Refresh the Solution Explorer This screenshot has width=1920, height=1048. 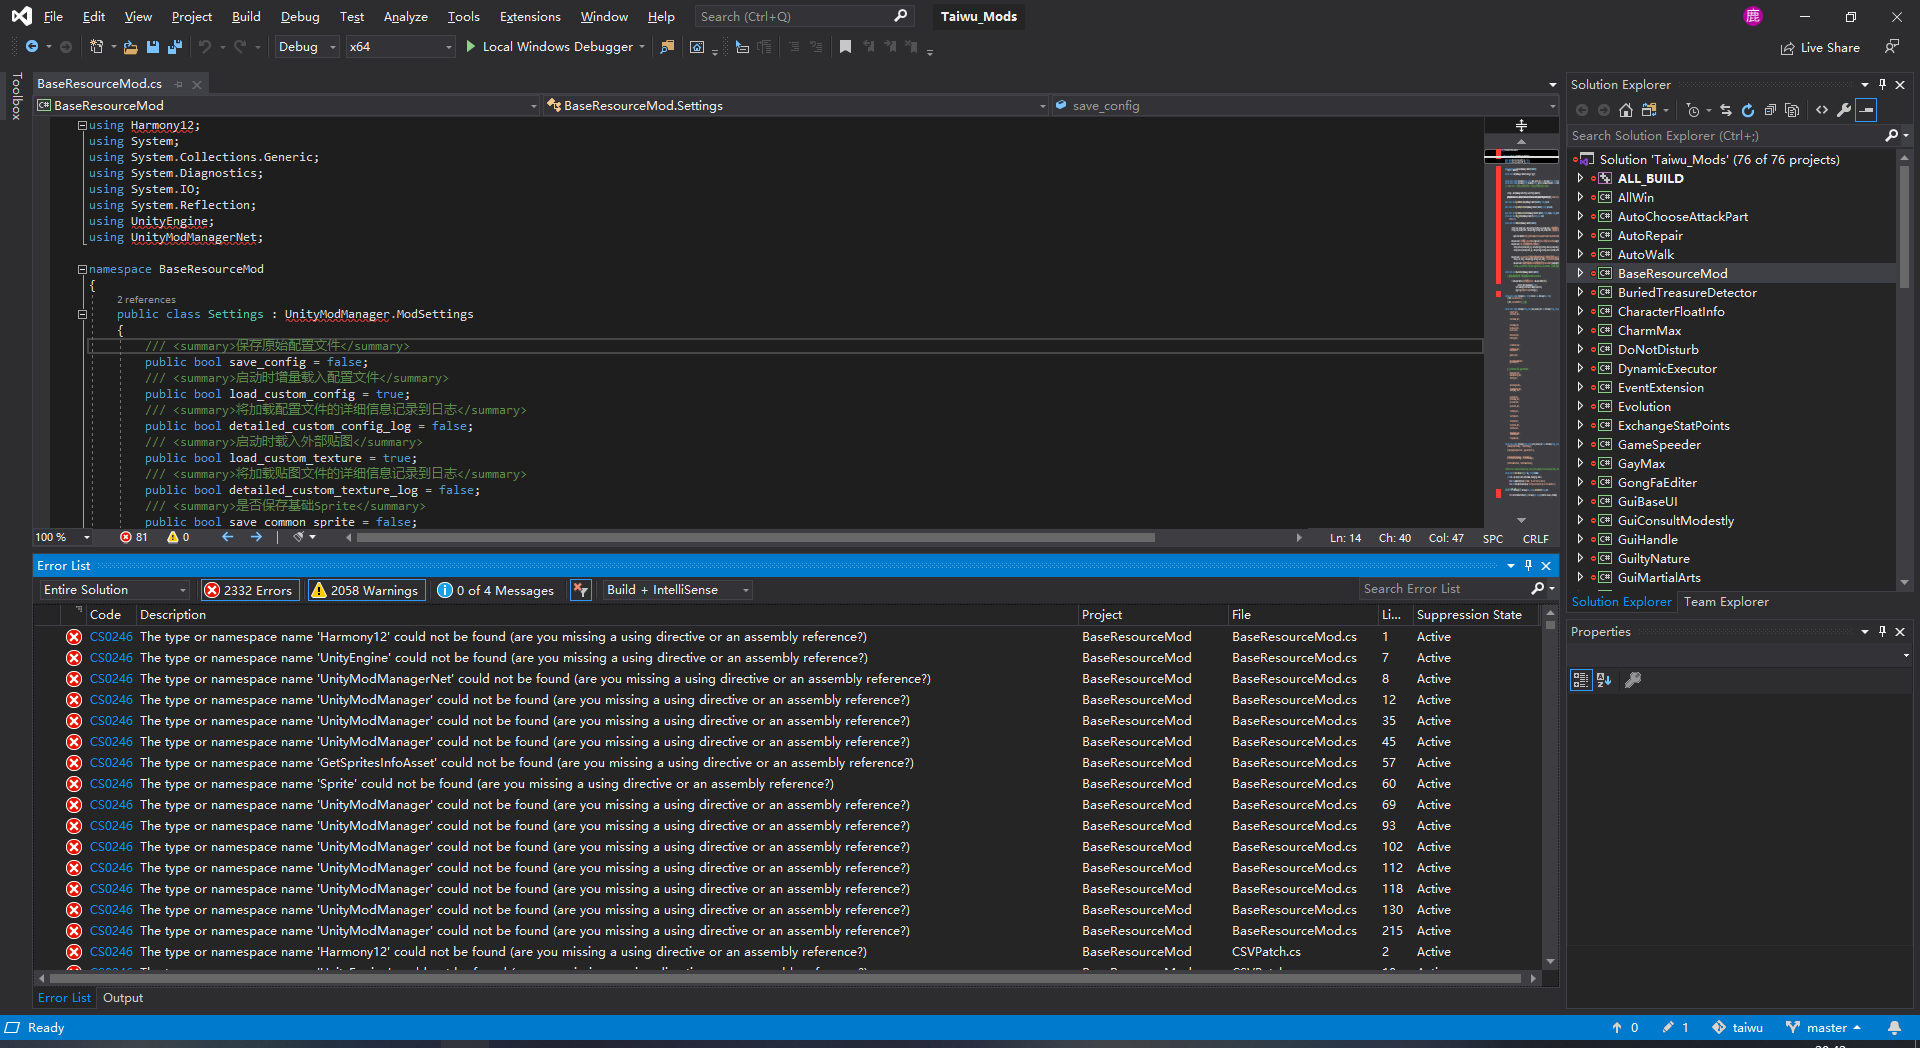click(1748, 110)
